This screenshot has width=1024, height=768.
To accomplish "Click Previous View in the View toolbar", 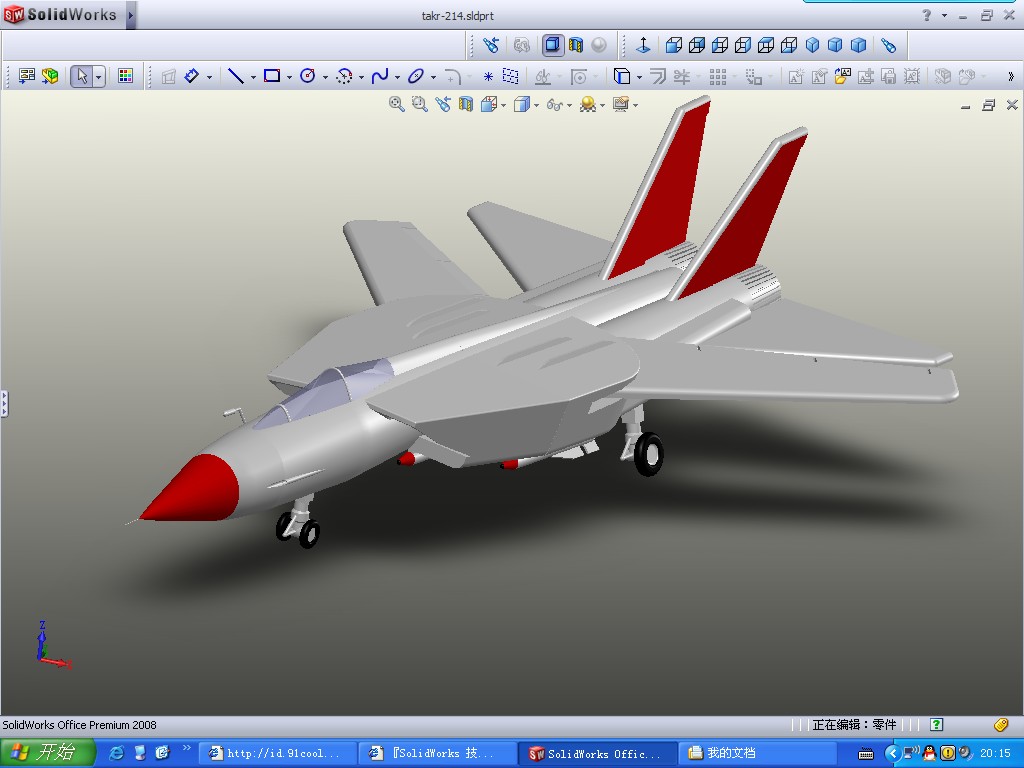I will click(x=490, y=45).
